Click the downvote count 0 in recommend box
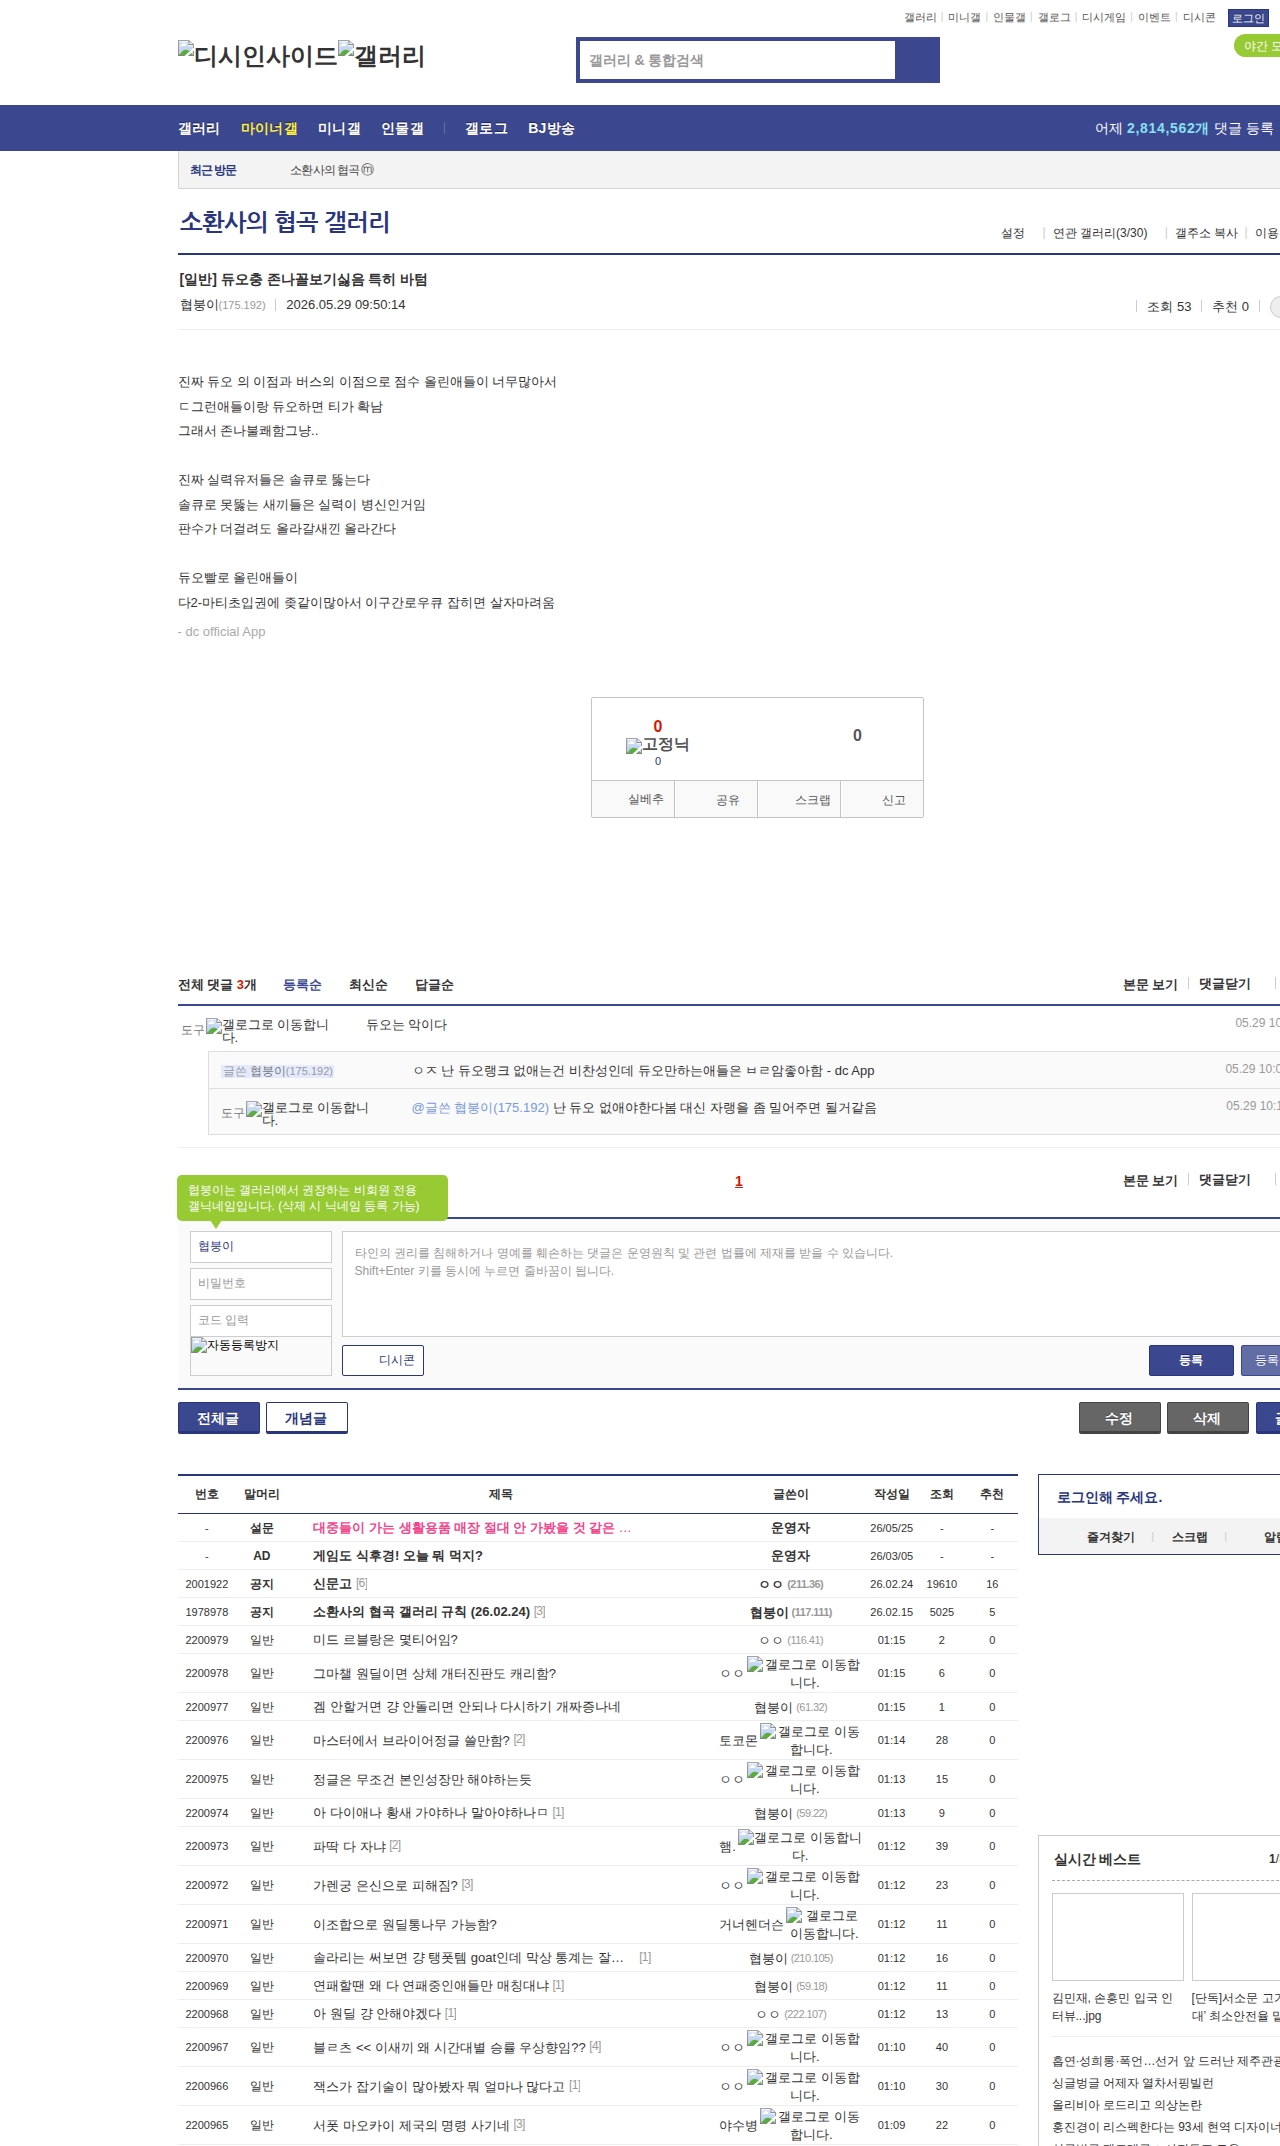 coord(857,735)
